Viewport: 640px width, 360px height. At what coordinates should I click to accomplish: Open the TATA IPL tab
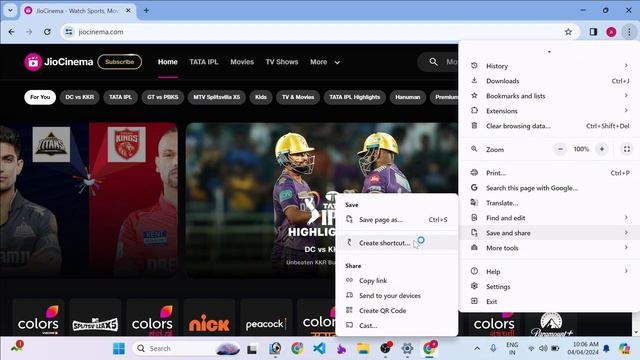(204, 62)
